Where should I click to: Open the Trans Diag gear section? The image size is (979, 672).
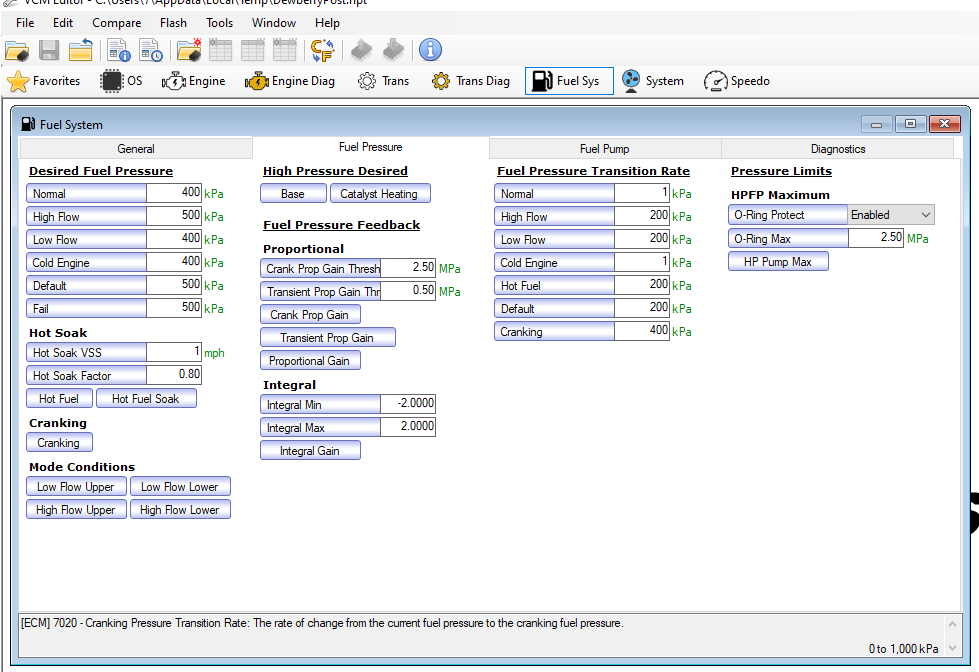pyautogui.click(x=471, y=81)
